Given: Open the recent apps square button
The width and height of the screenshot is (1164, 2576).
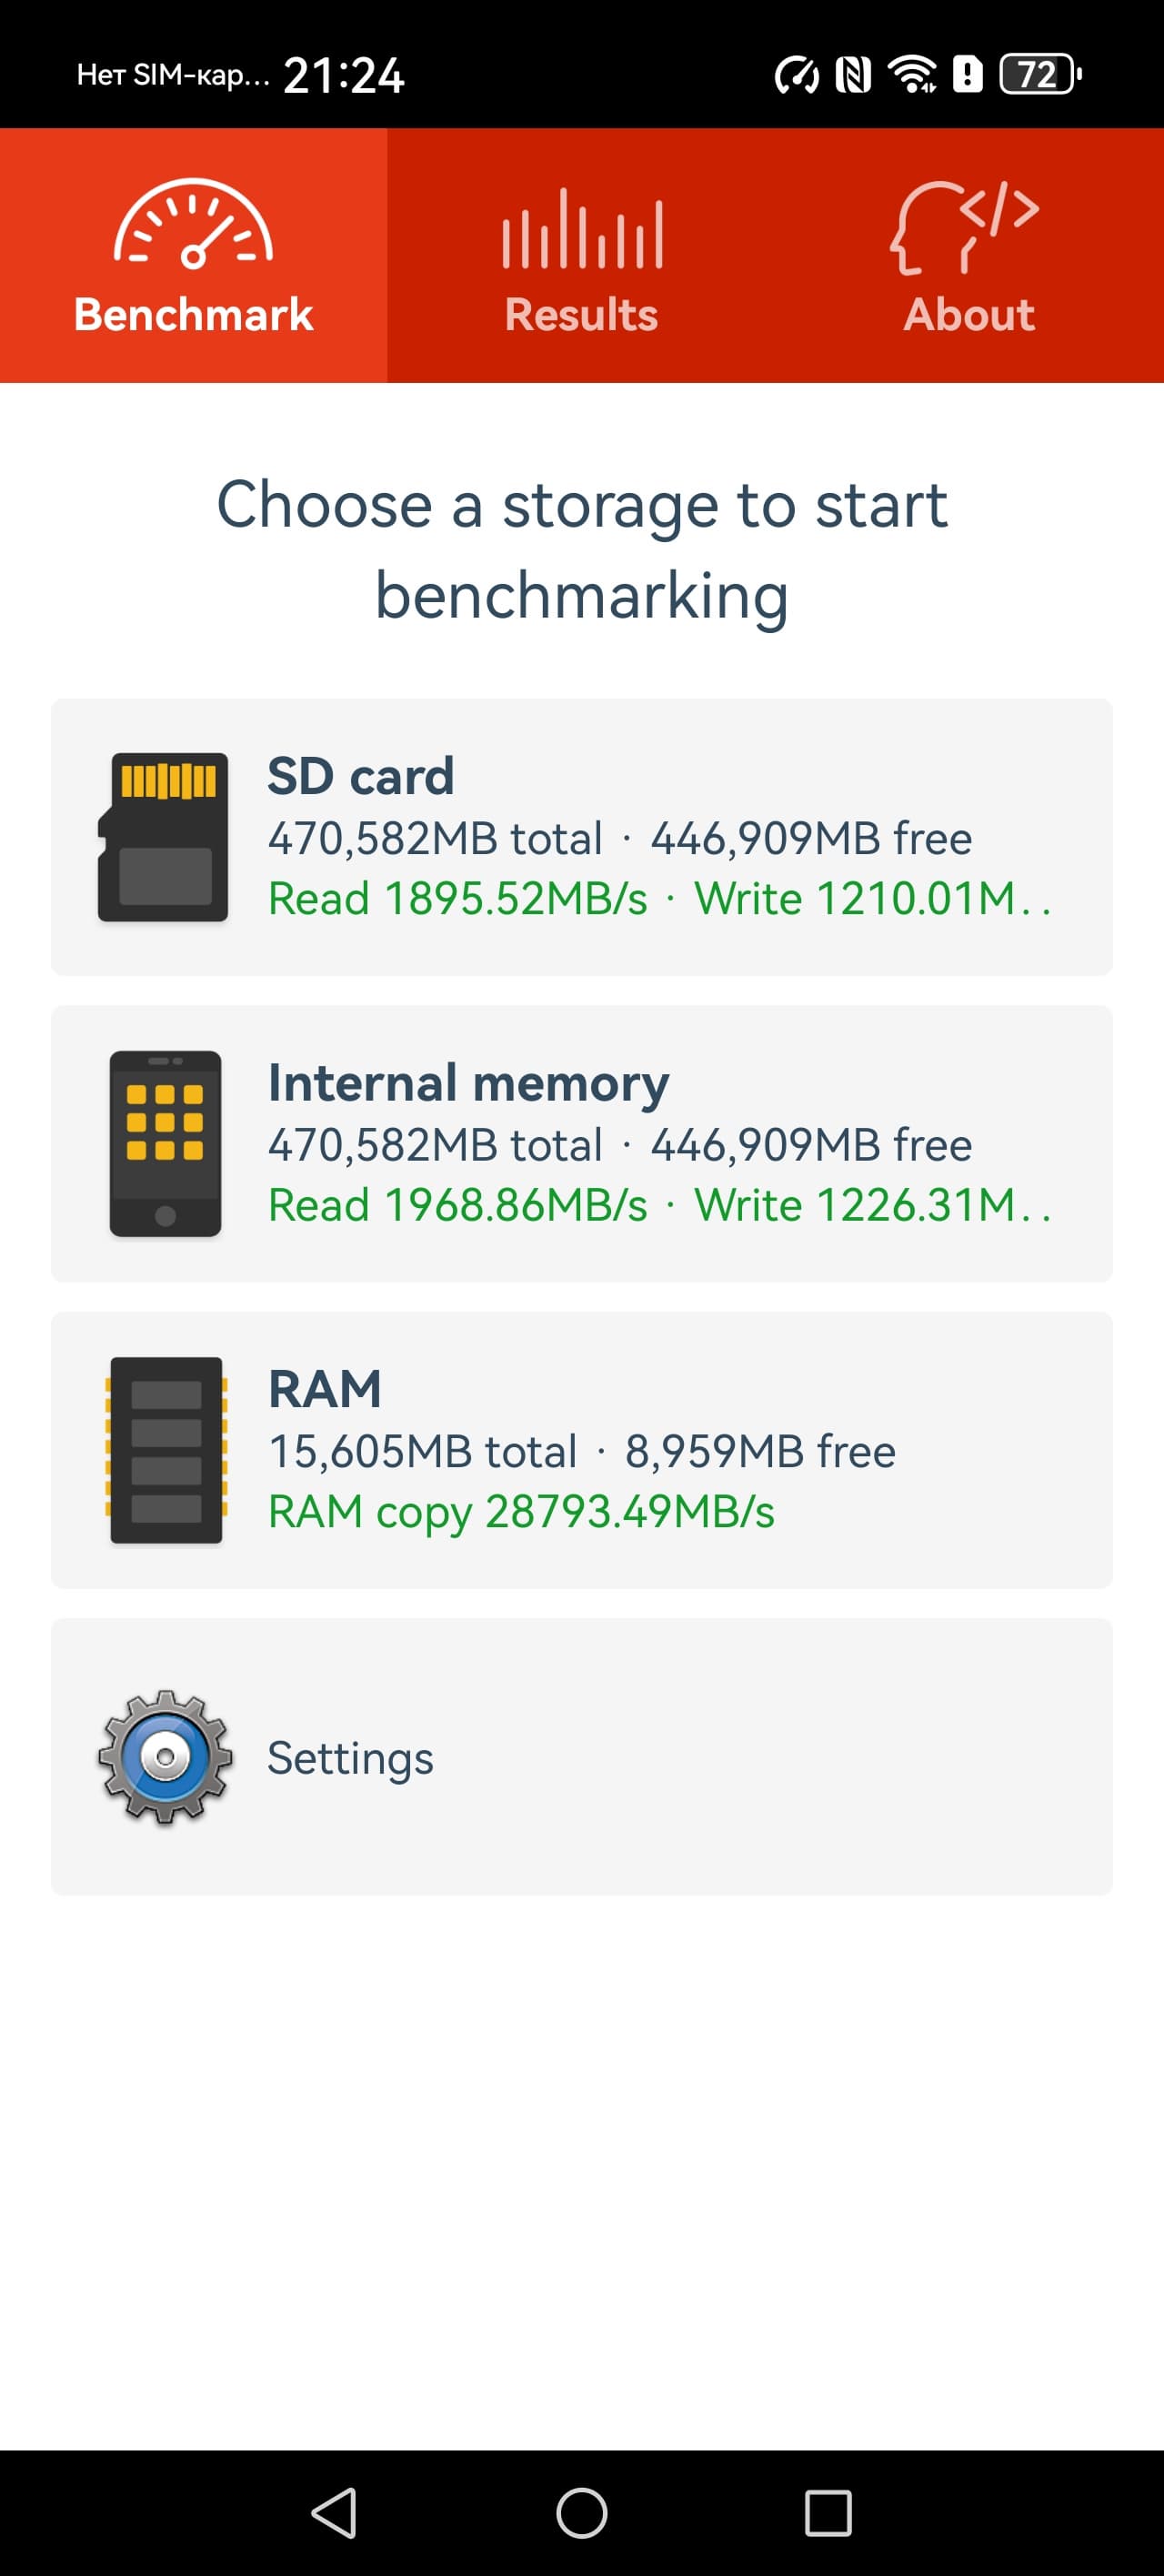Looking at the screenshot, I should [x=828, y=2513].
